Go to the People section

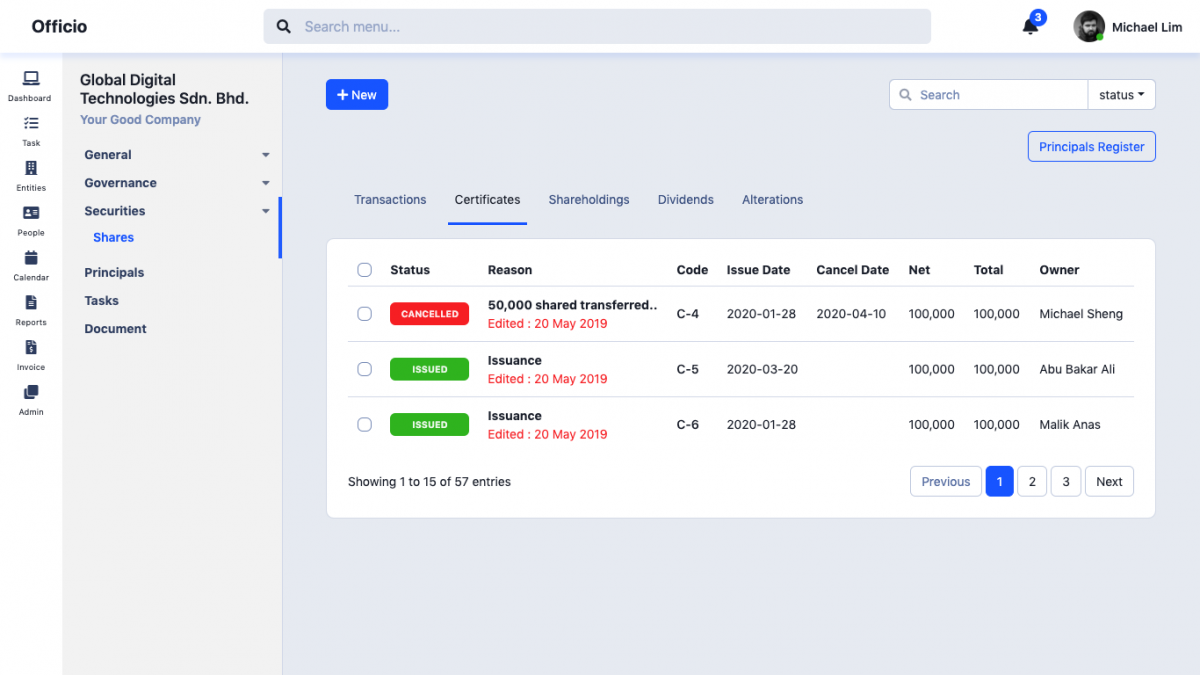(x=29, y=218)
